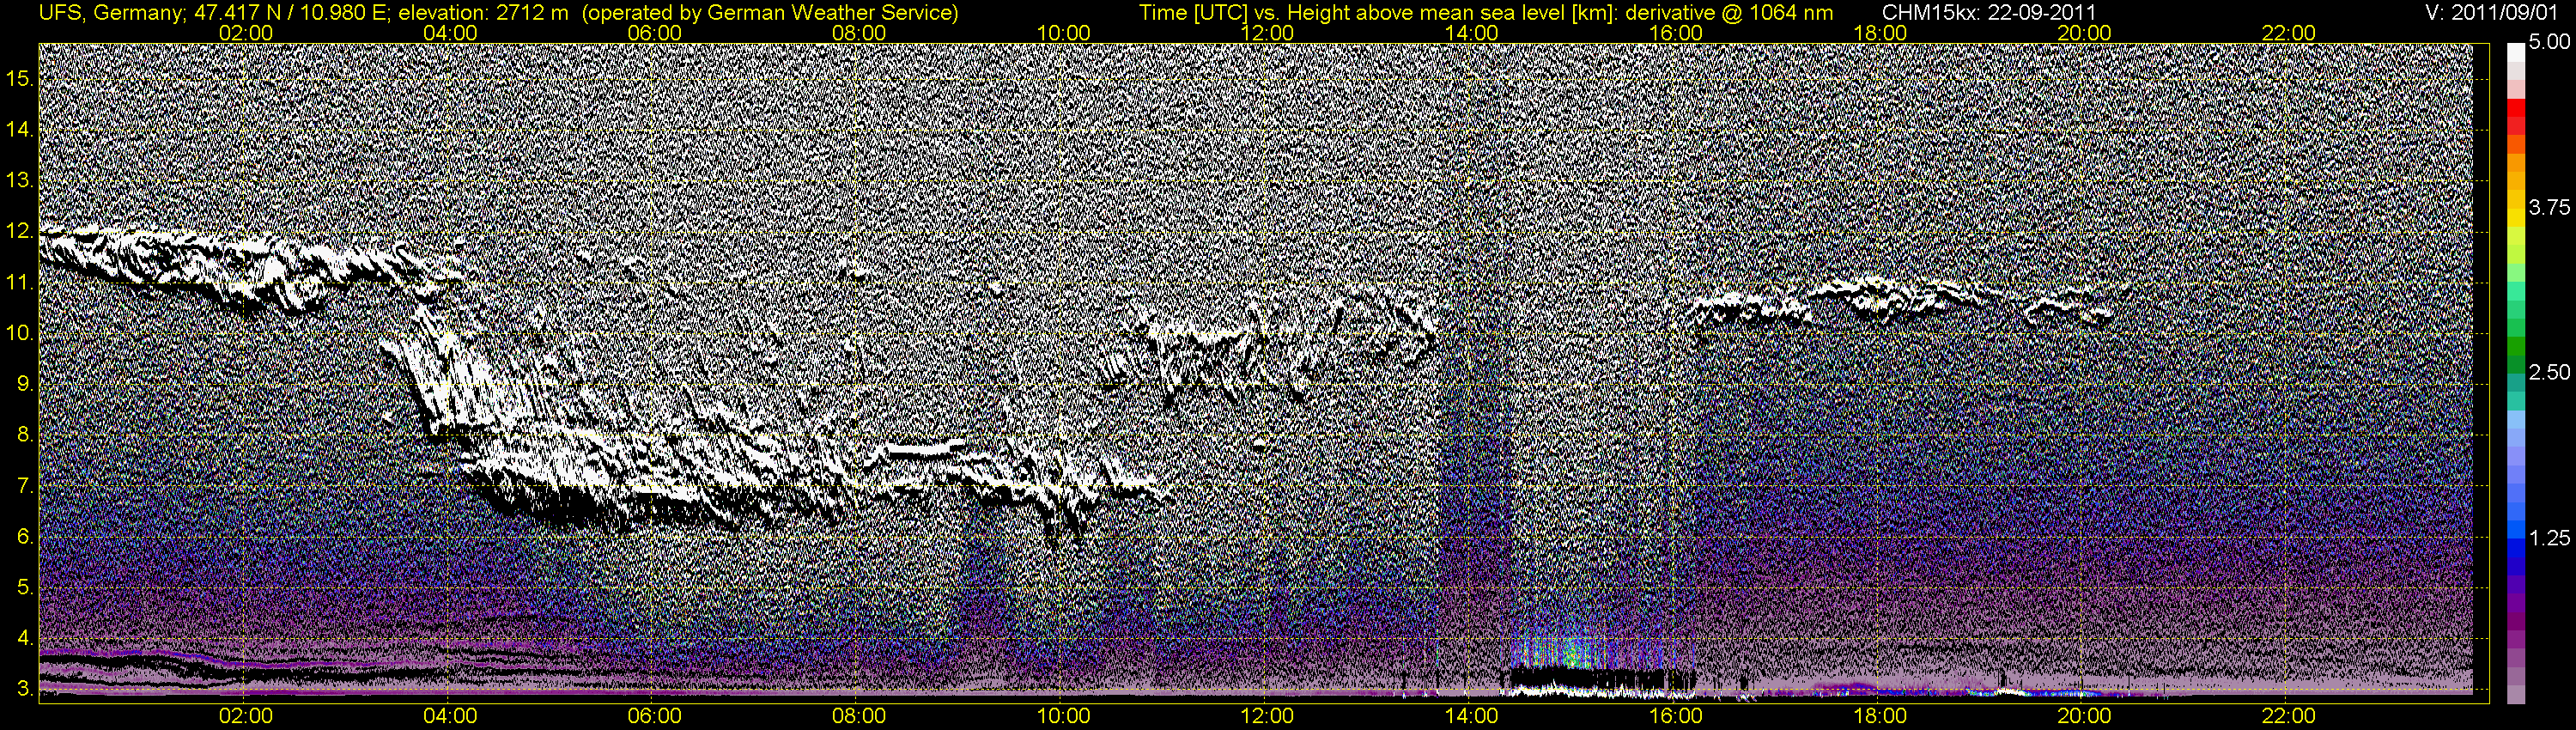The width and height of the screenshot is (2576, 730).
Task: Click the 10:00 label on top time axis
Action: (1063, 33)
